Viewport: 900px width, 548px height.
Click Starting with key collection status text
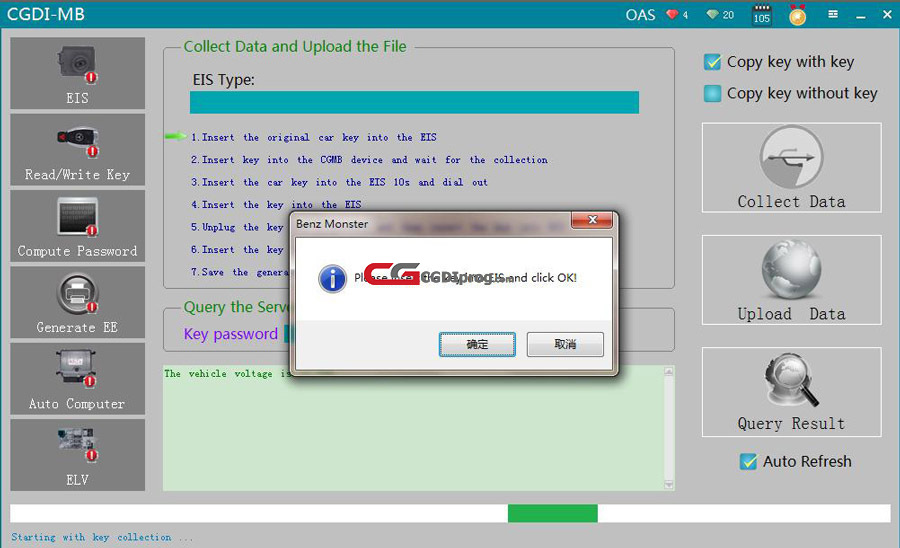click(102, 537)
